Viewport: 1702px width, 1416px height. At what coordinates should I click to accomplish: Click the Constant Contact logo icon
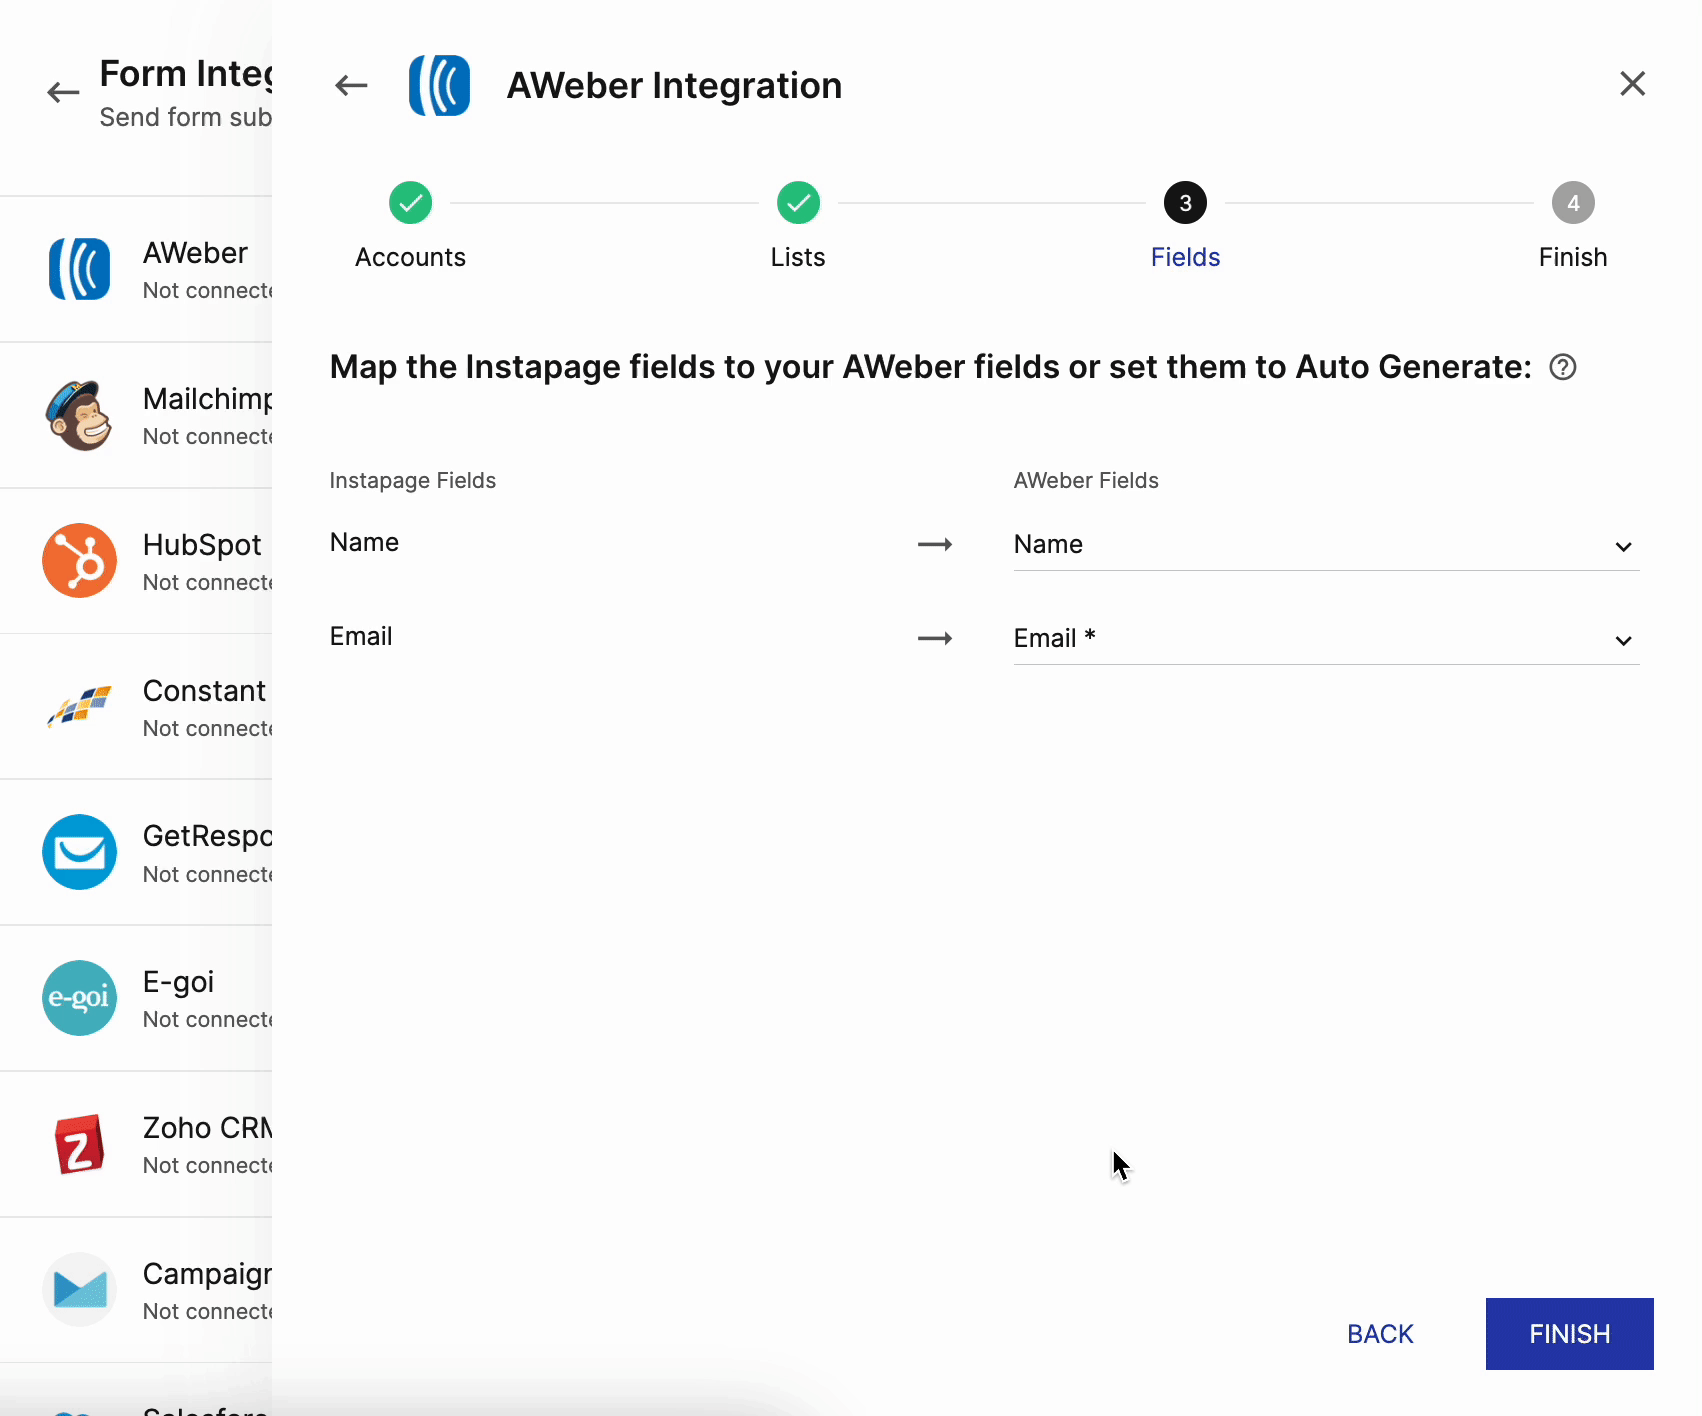80,707
